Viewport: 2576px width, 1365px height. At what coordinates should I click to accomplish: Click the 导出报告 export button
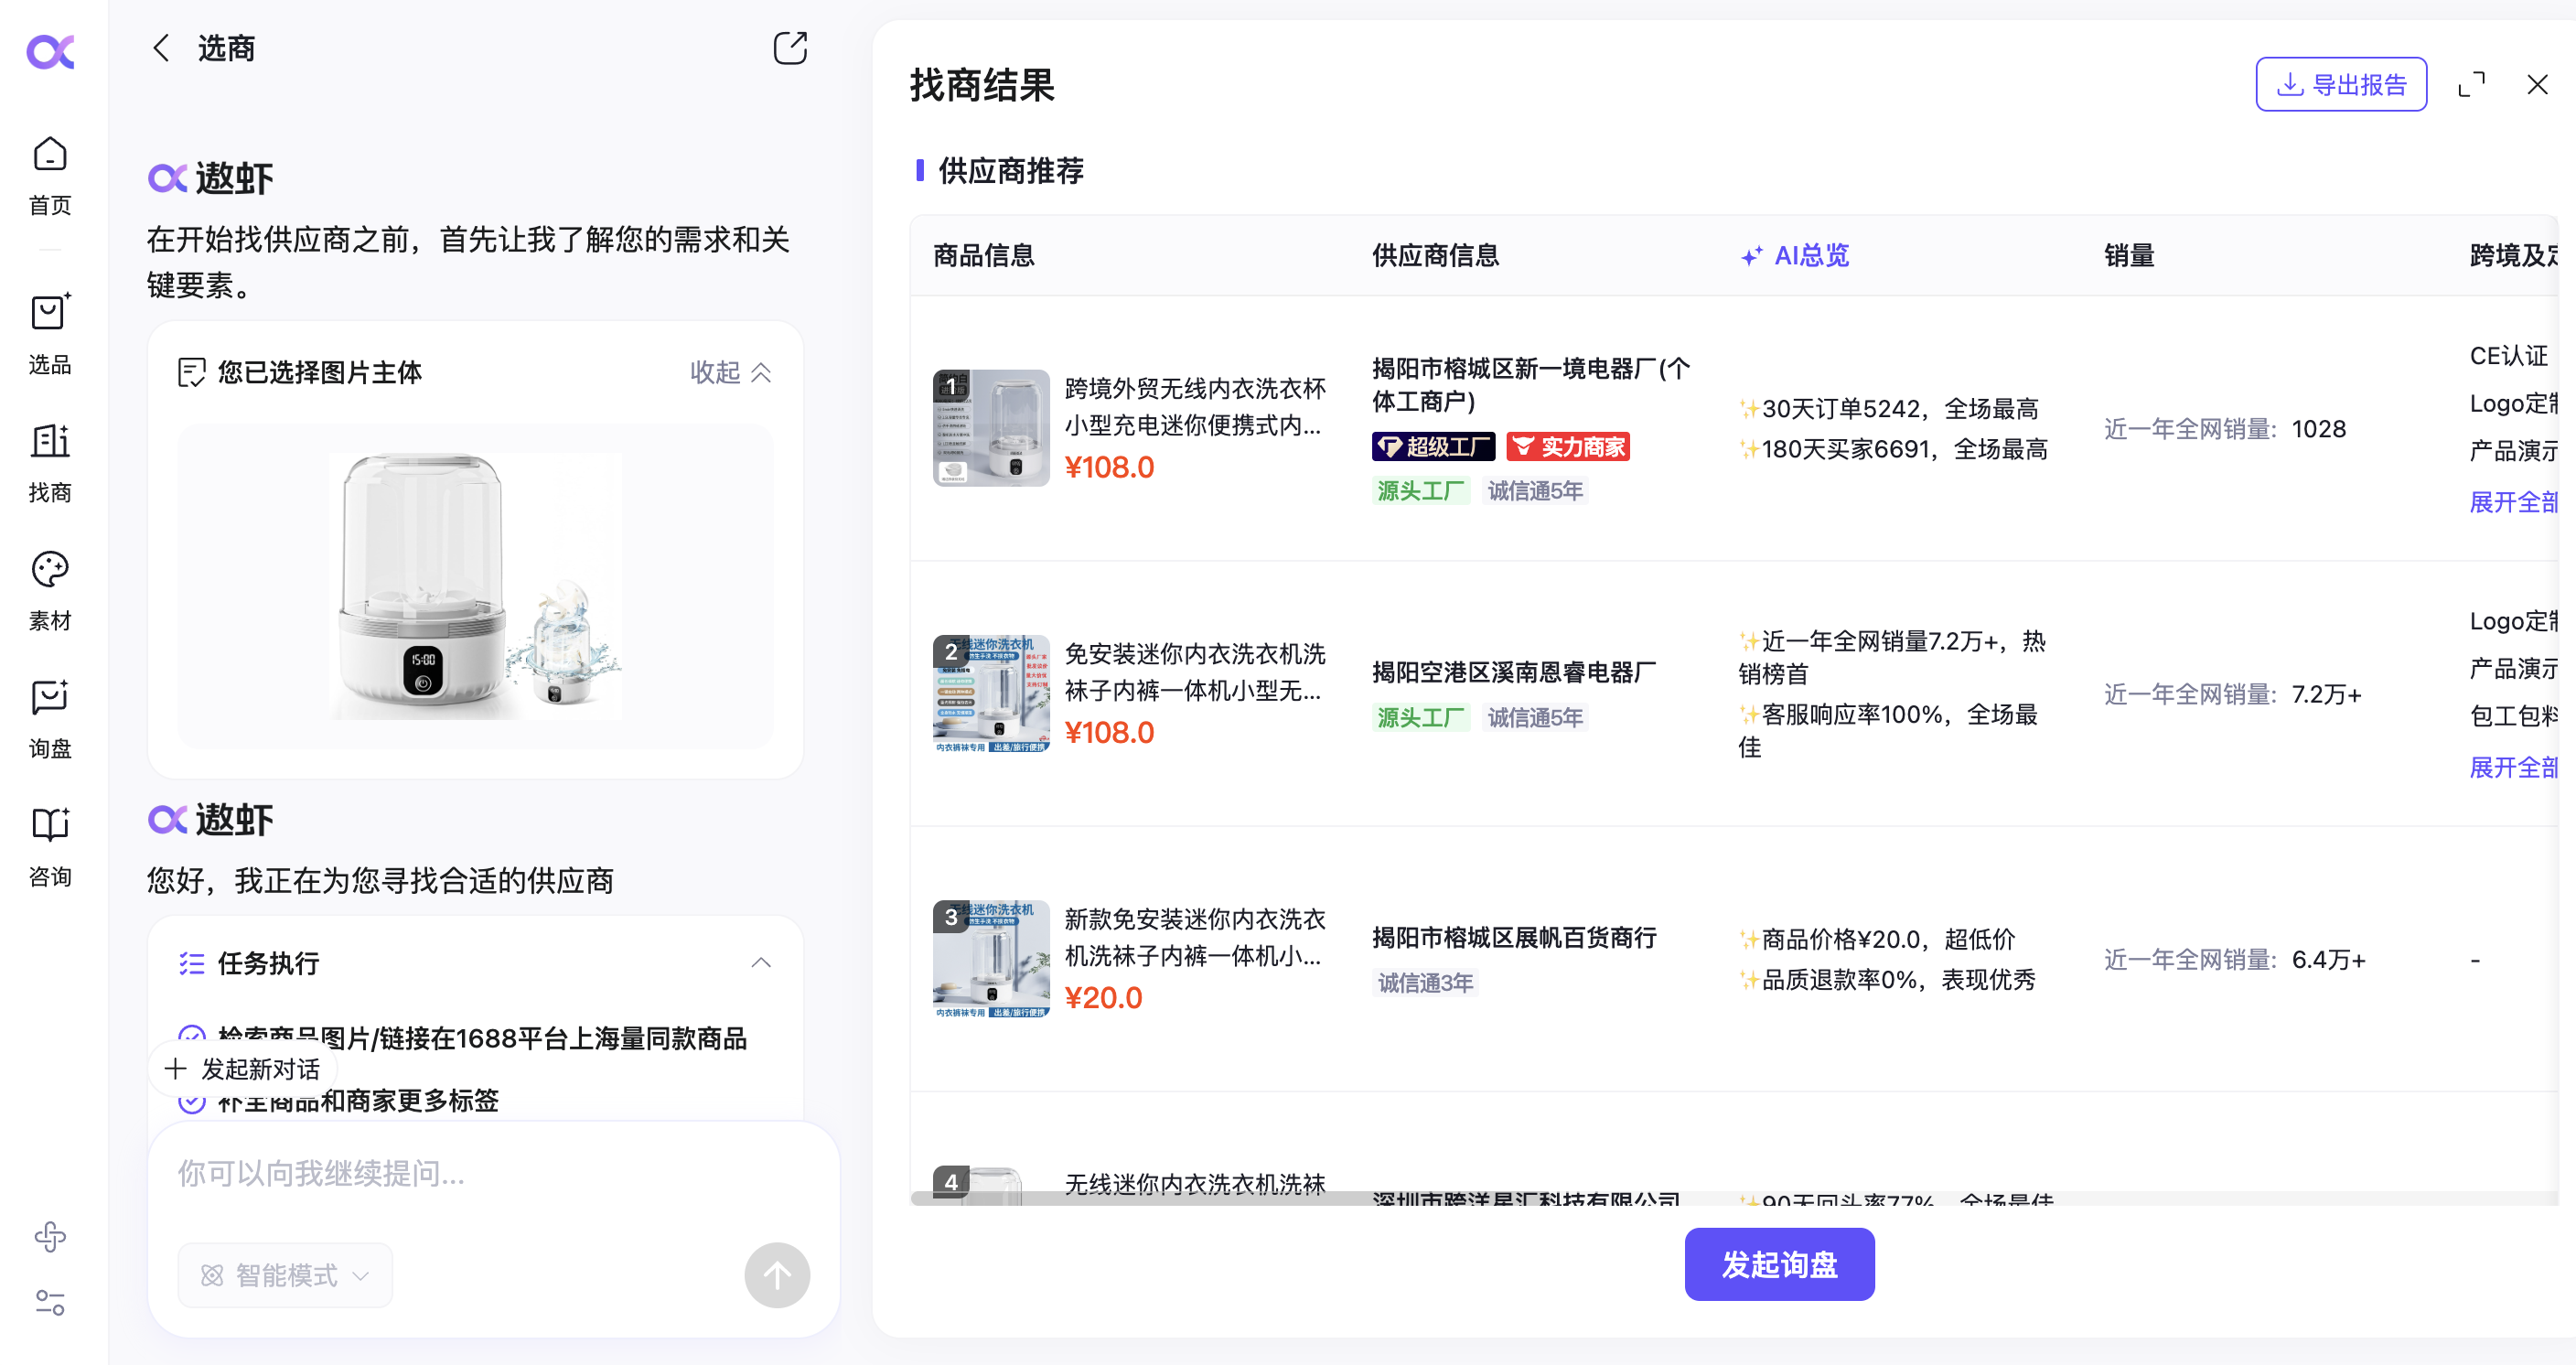(2340, 84)
